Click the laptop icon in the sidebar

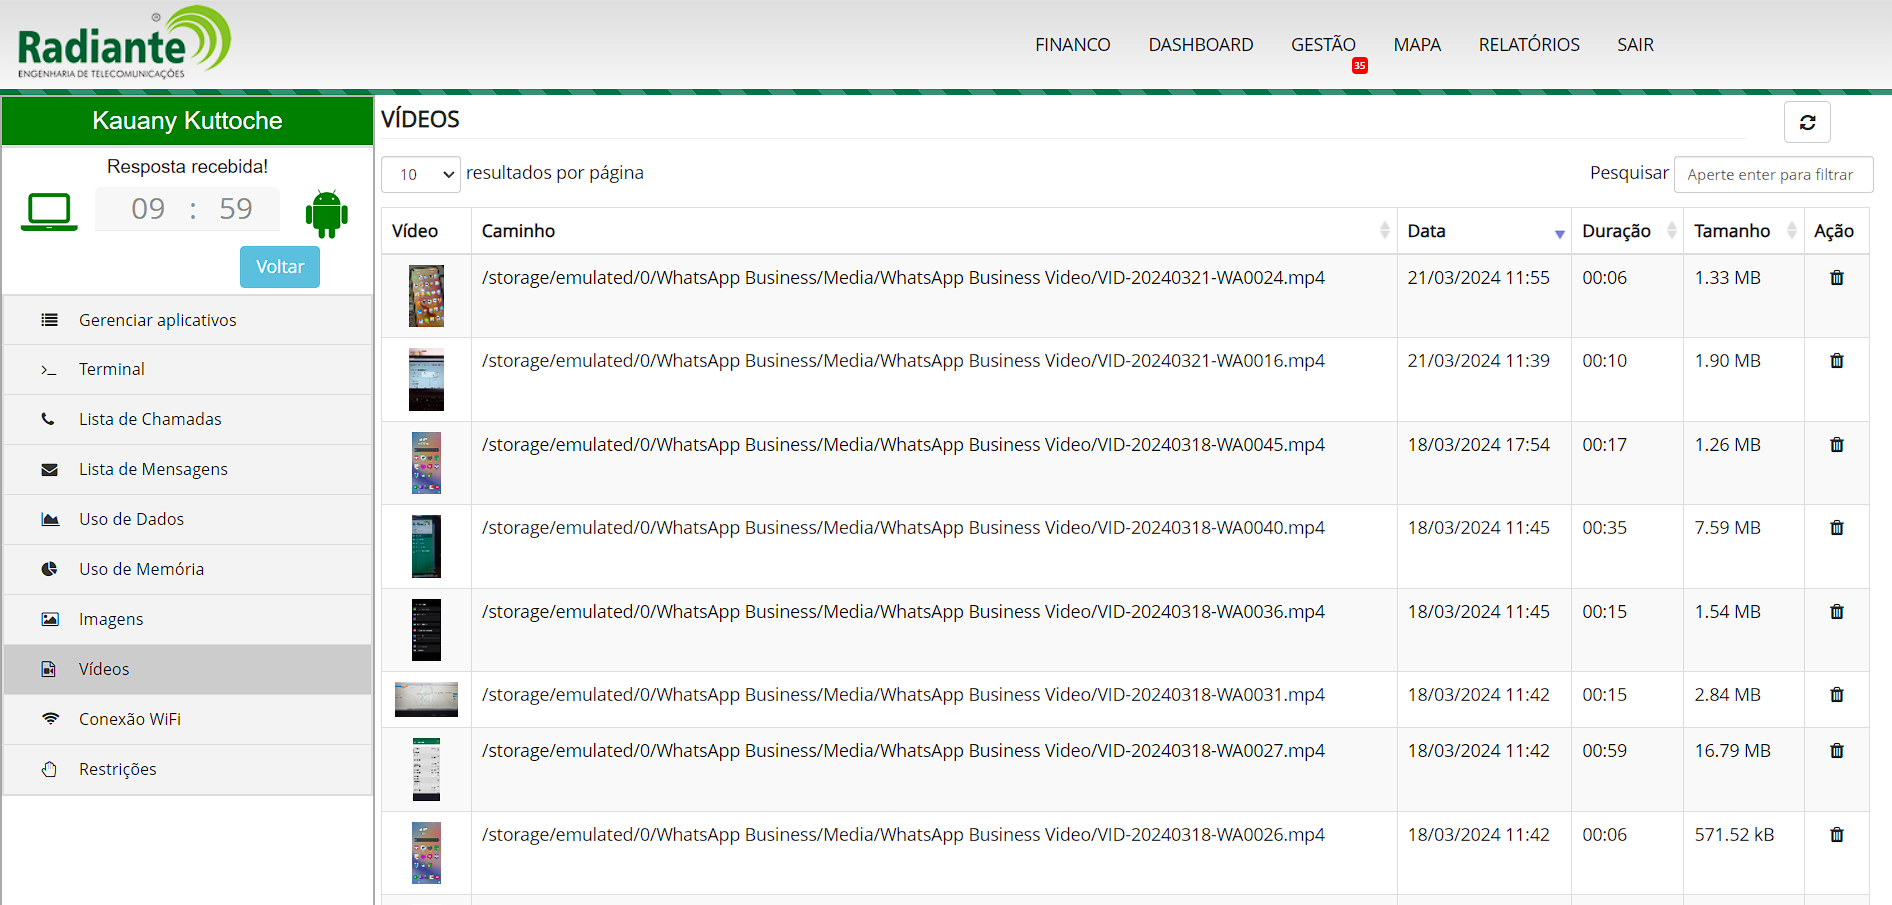point(49,212)
